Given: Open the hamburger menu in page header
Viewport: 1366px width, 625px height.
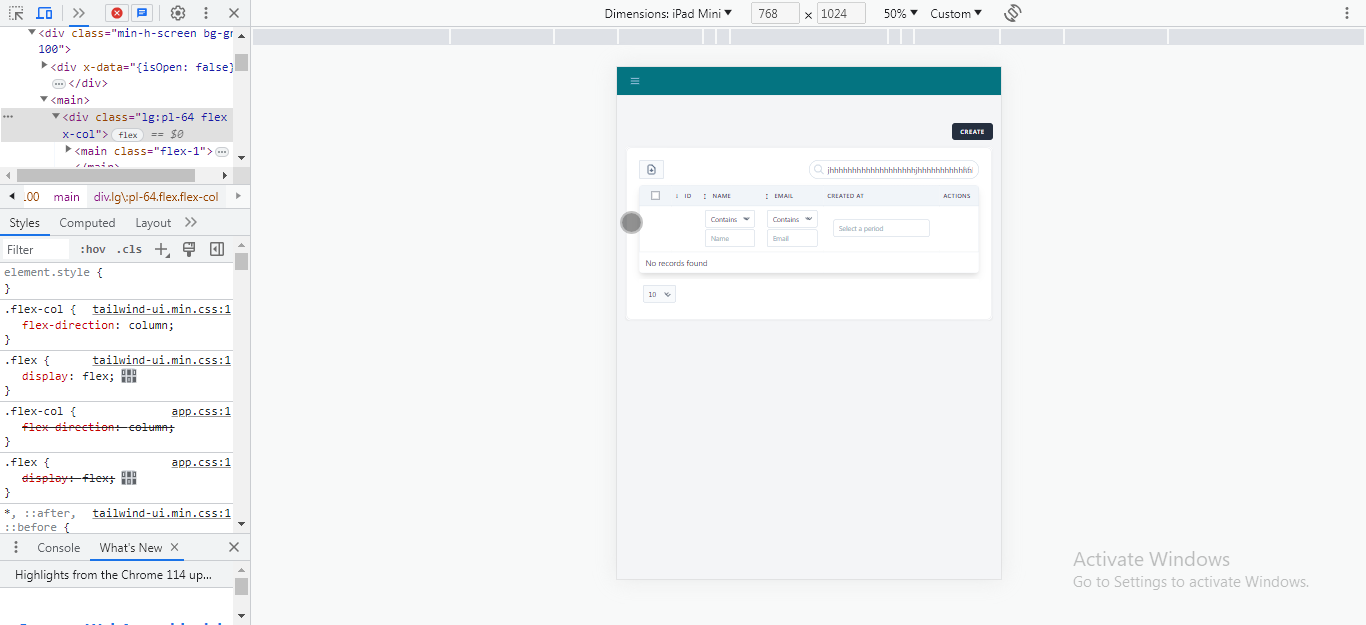Looking at the screenshot, I should coord(634,81).
